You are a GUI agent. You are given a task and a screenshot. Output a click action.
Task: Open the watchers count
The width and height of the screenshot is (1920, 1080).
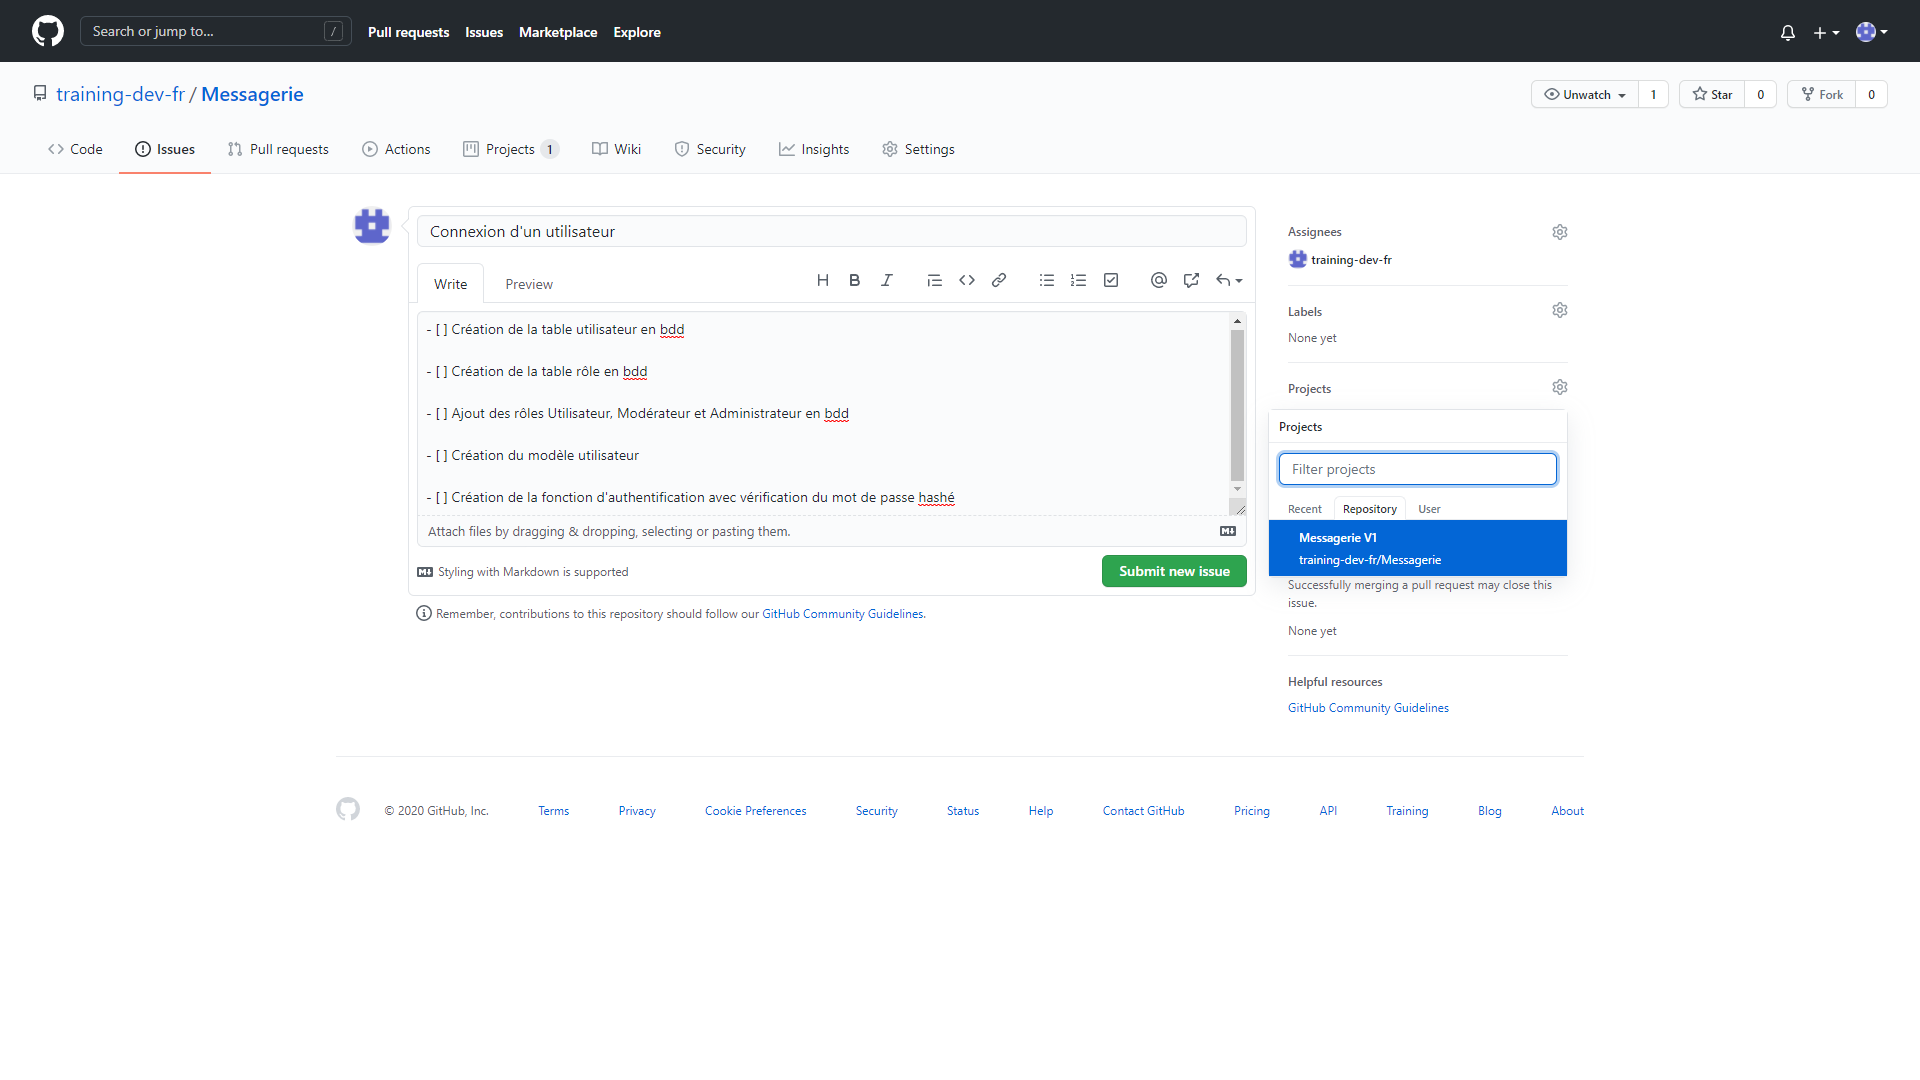(1653, 94)
